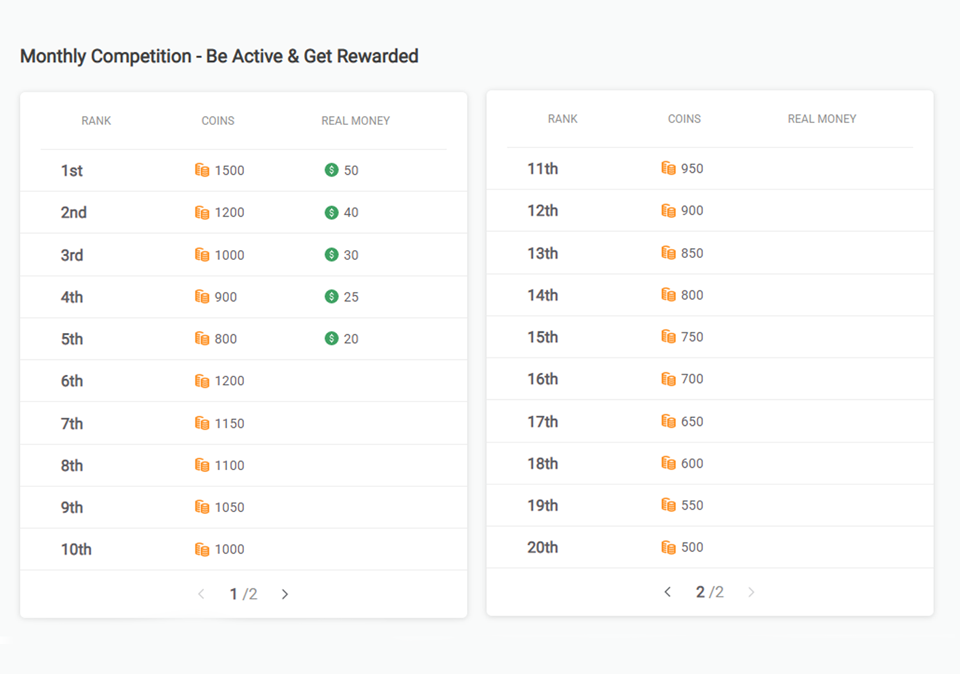Screen dimensions: 960x674
Task: Click the green dollar icon beside 40
Action: pyautogui.click(x=331, y=213)
